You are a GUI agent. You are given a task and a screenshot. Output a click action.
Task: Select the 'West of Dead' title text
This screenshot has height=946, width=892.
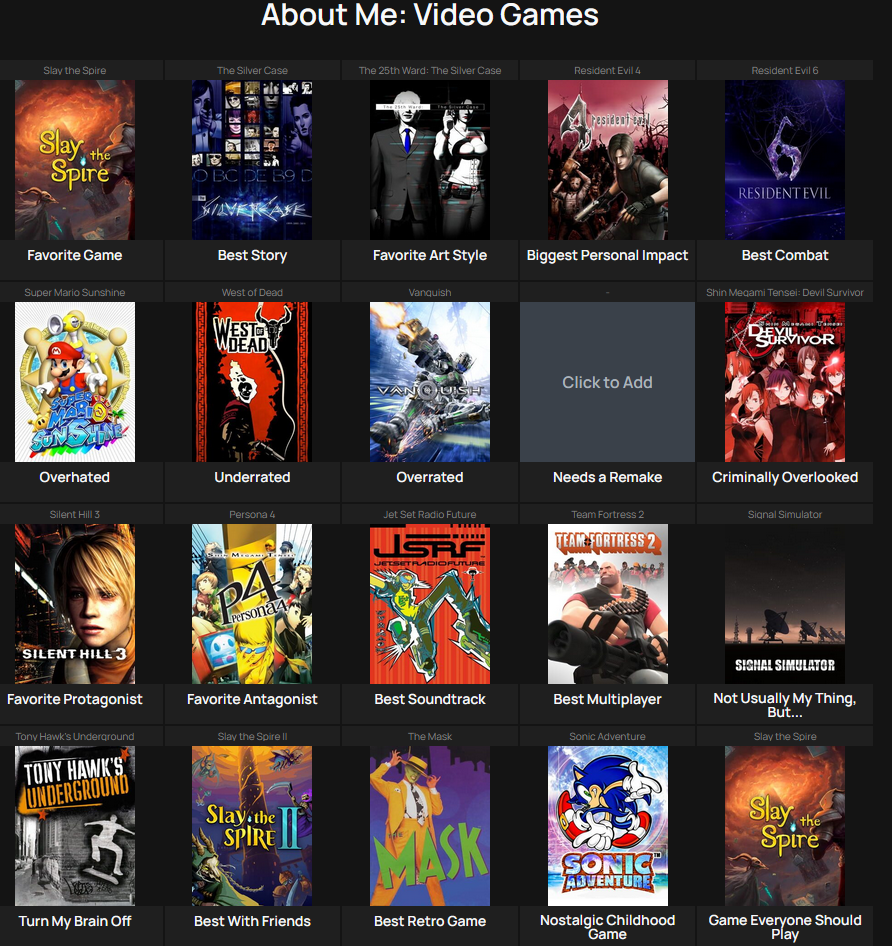pyautogui.click(x=252, y=293)
